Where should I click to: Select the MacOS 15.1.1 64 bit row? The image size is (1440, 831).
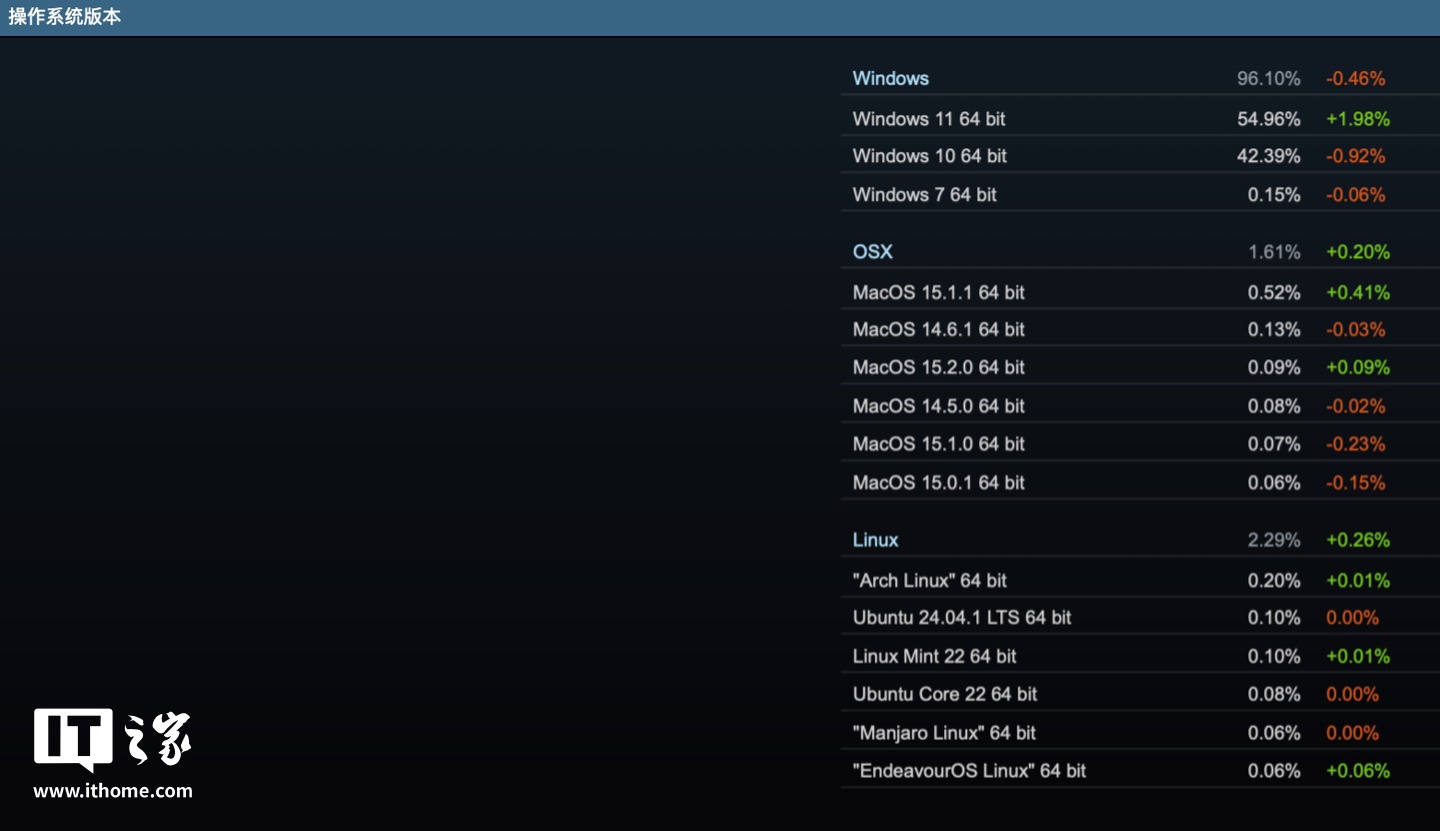coord(1140,292)
